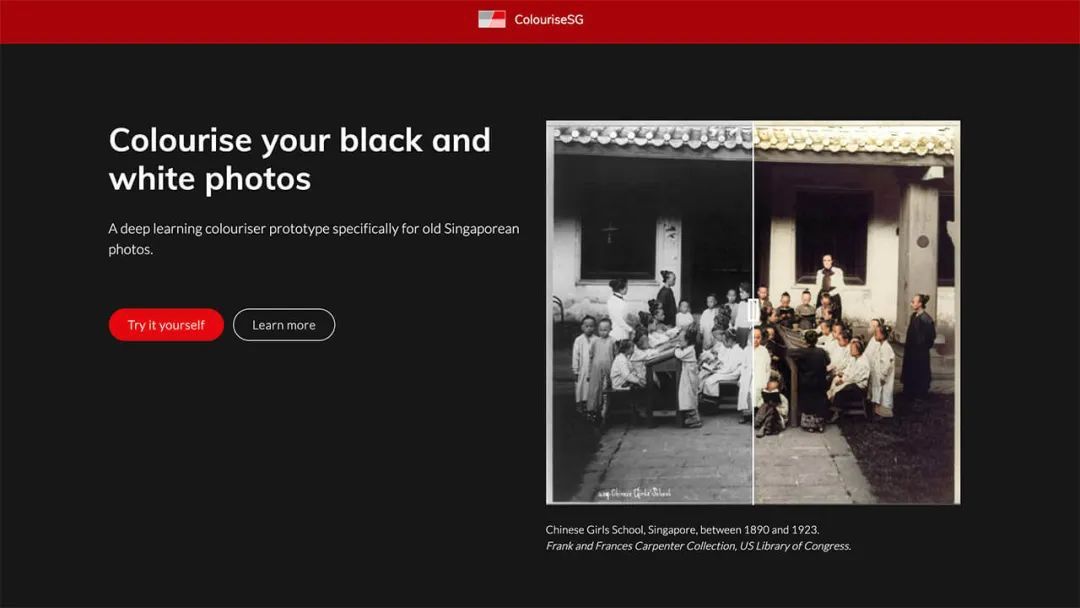Viewport: 1080px width, 608px height.
Task: Open the ColouriseSG home title link
Action: coord(548,19)
